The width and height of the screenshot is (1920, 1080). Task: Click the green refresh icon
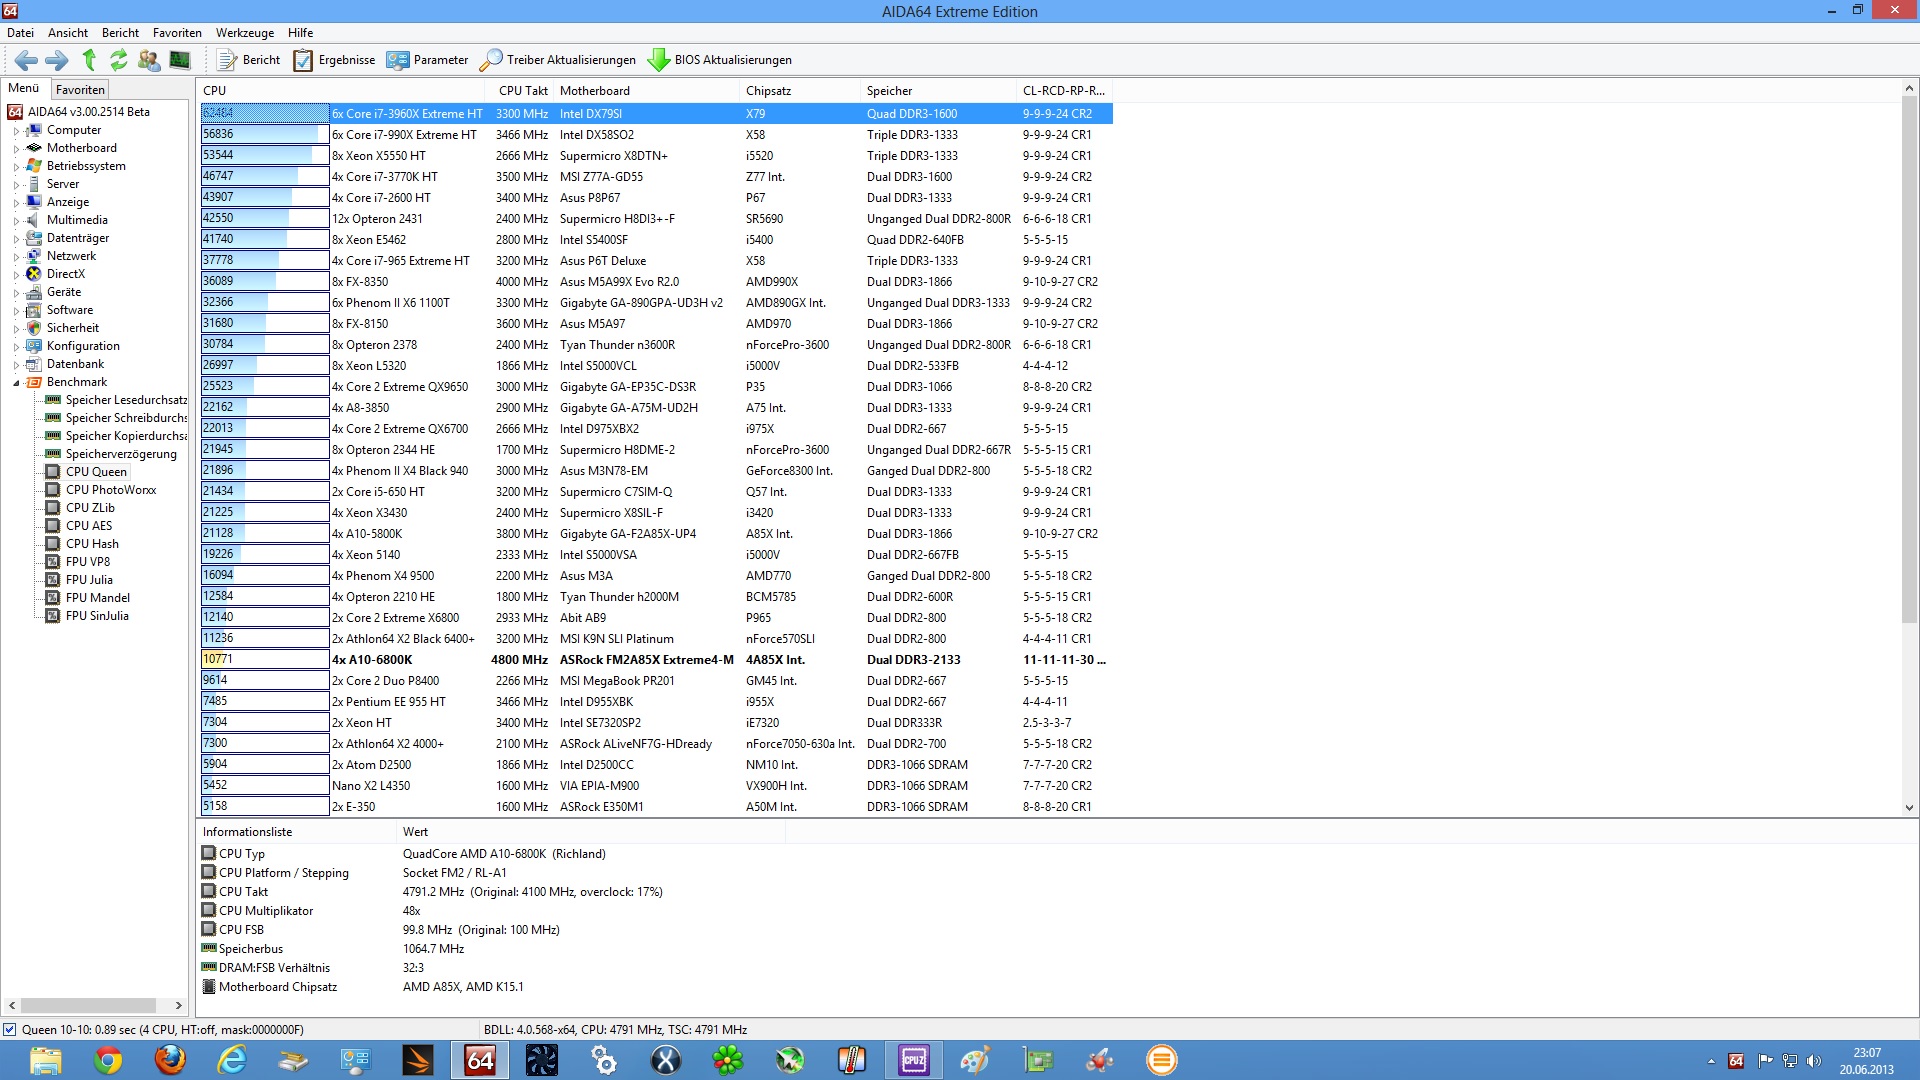118,60
